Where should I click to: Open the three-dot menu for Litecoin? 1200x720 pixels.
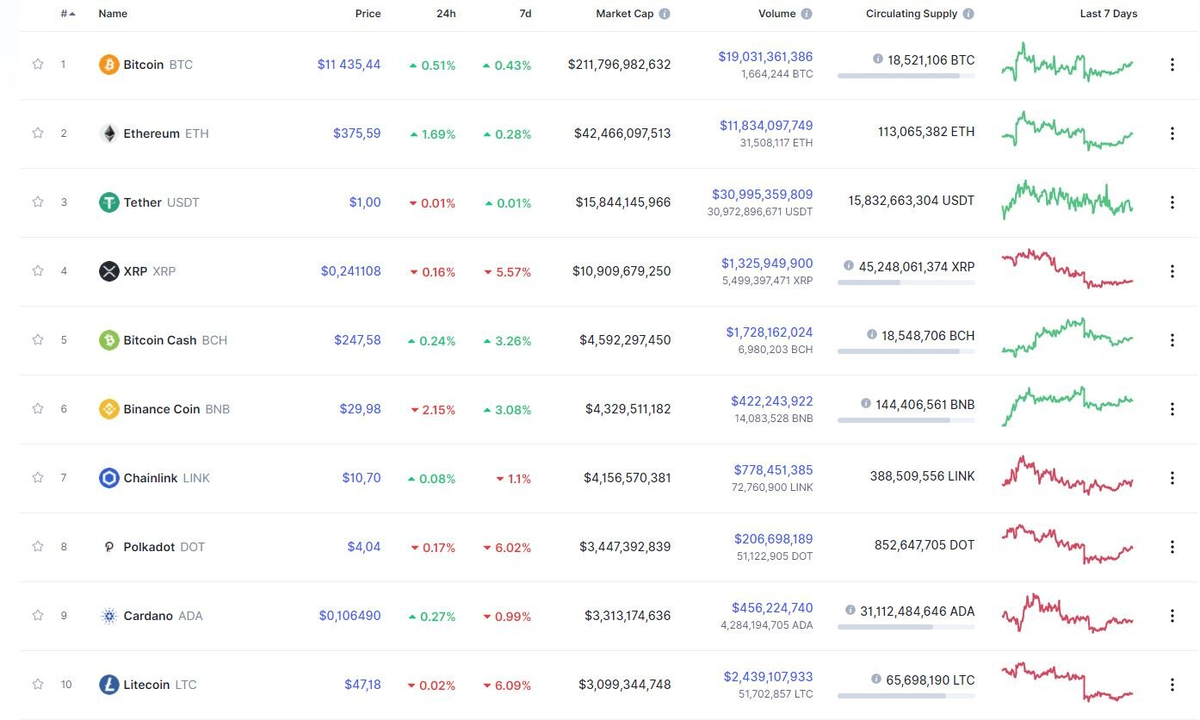pyautogui.click(x=1172, y=685)
